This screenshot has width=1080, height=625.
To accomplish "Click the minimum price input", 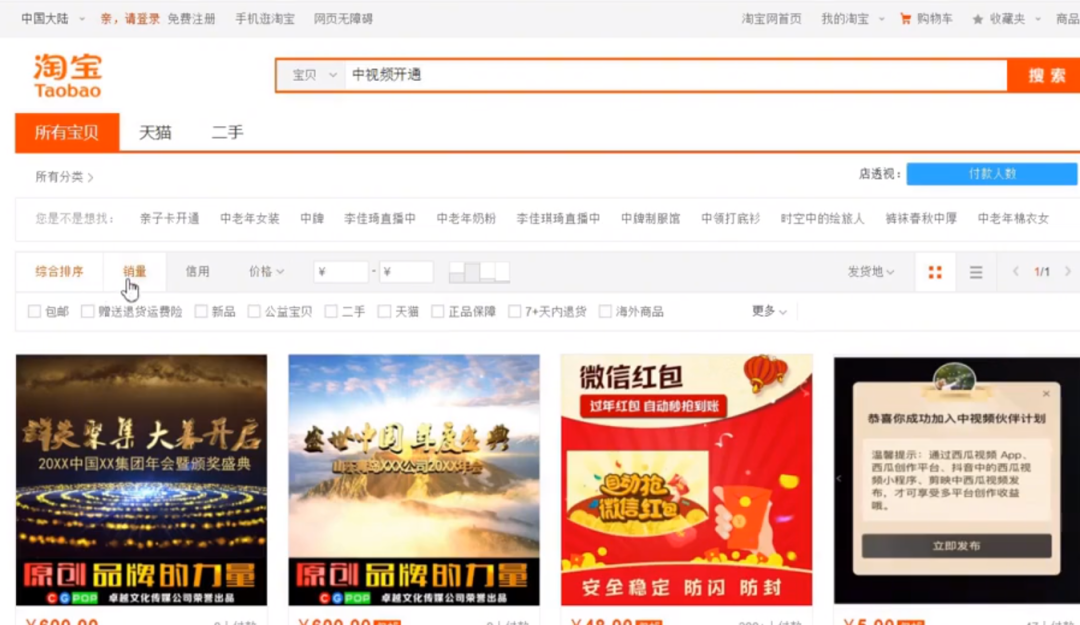I will click(x=341, y=271).
